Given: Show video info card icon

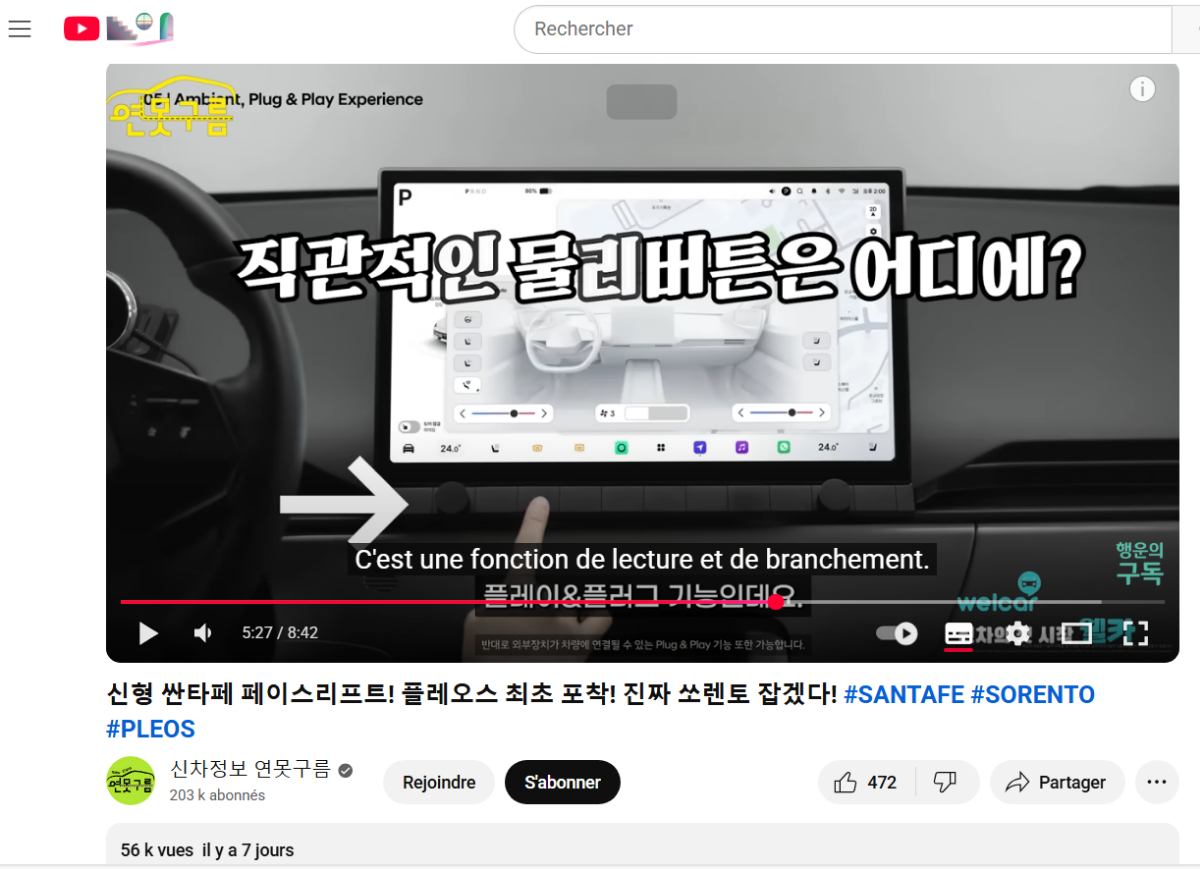Looking at the screenshot, I should [x=1142, y=89].
